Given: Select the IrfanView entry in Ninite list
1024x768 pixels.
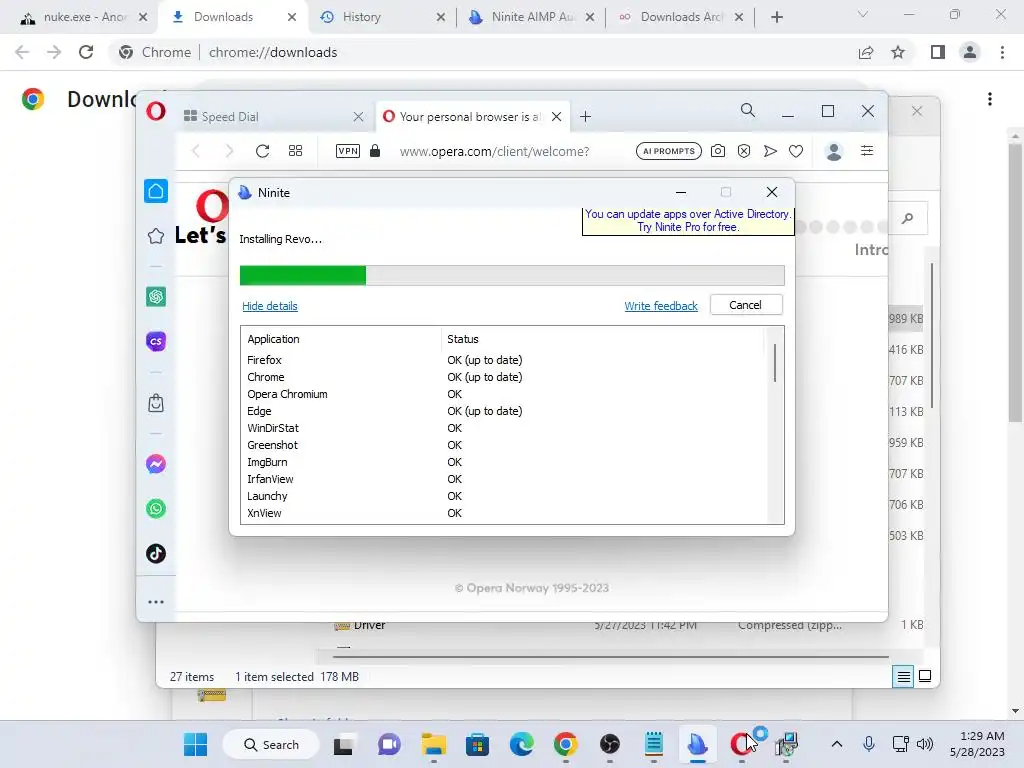Looking at the screenshot, I should (x=502, y=479).
